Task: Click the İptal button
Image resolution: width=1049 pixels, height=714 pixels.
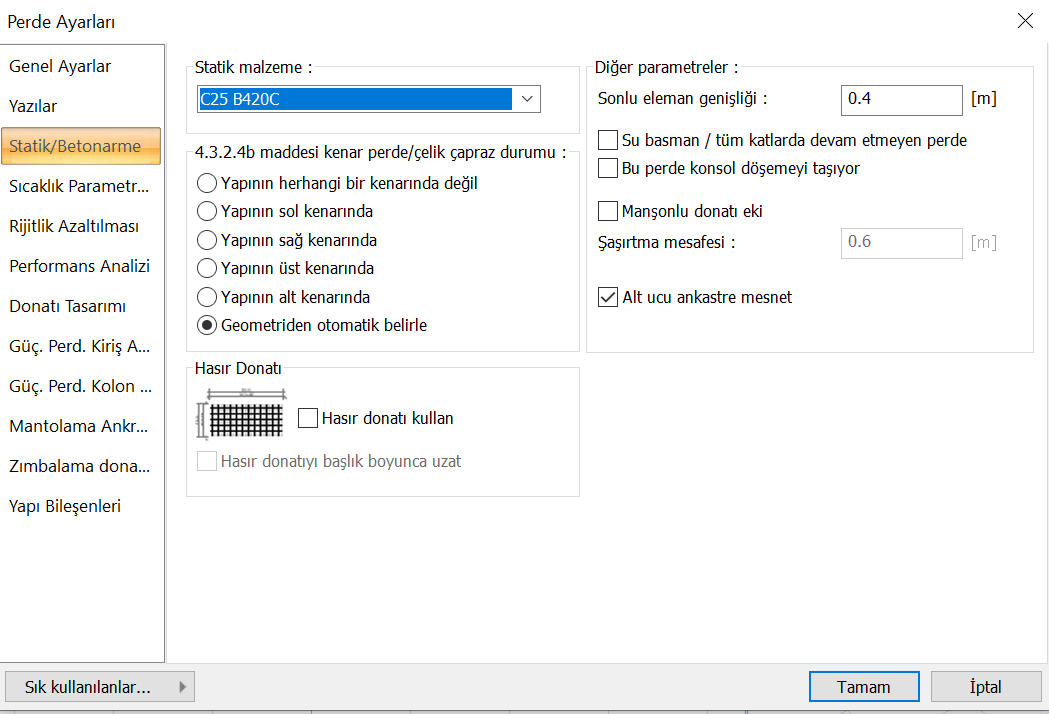Action: [986, 687]
